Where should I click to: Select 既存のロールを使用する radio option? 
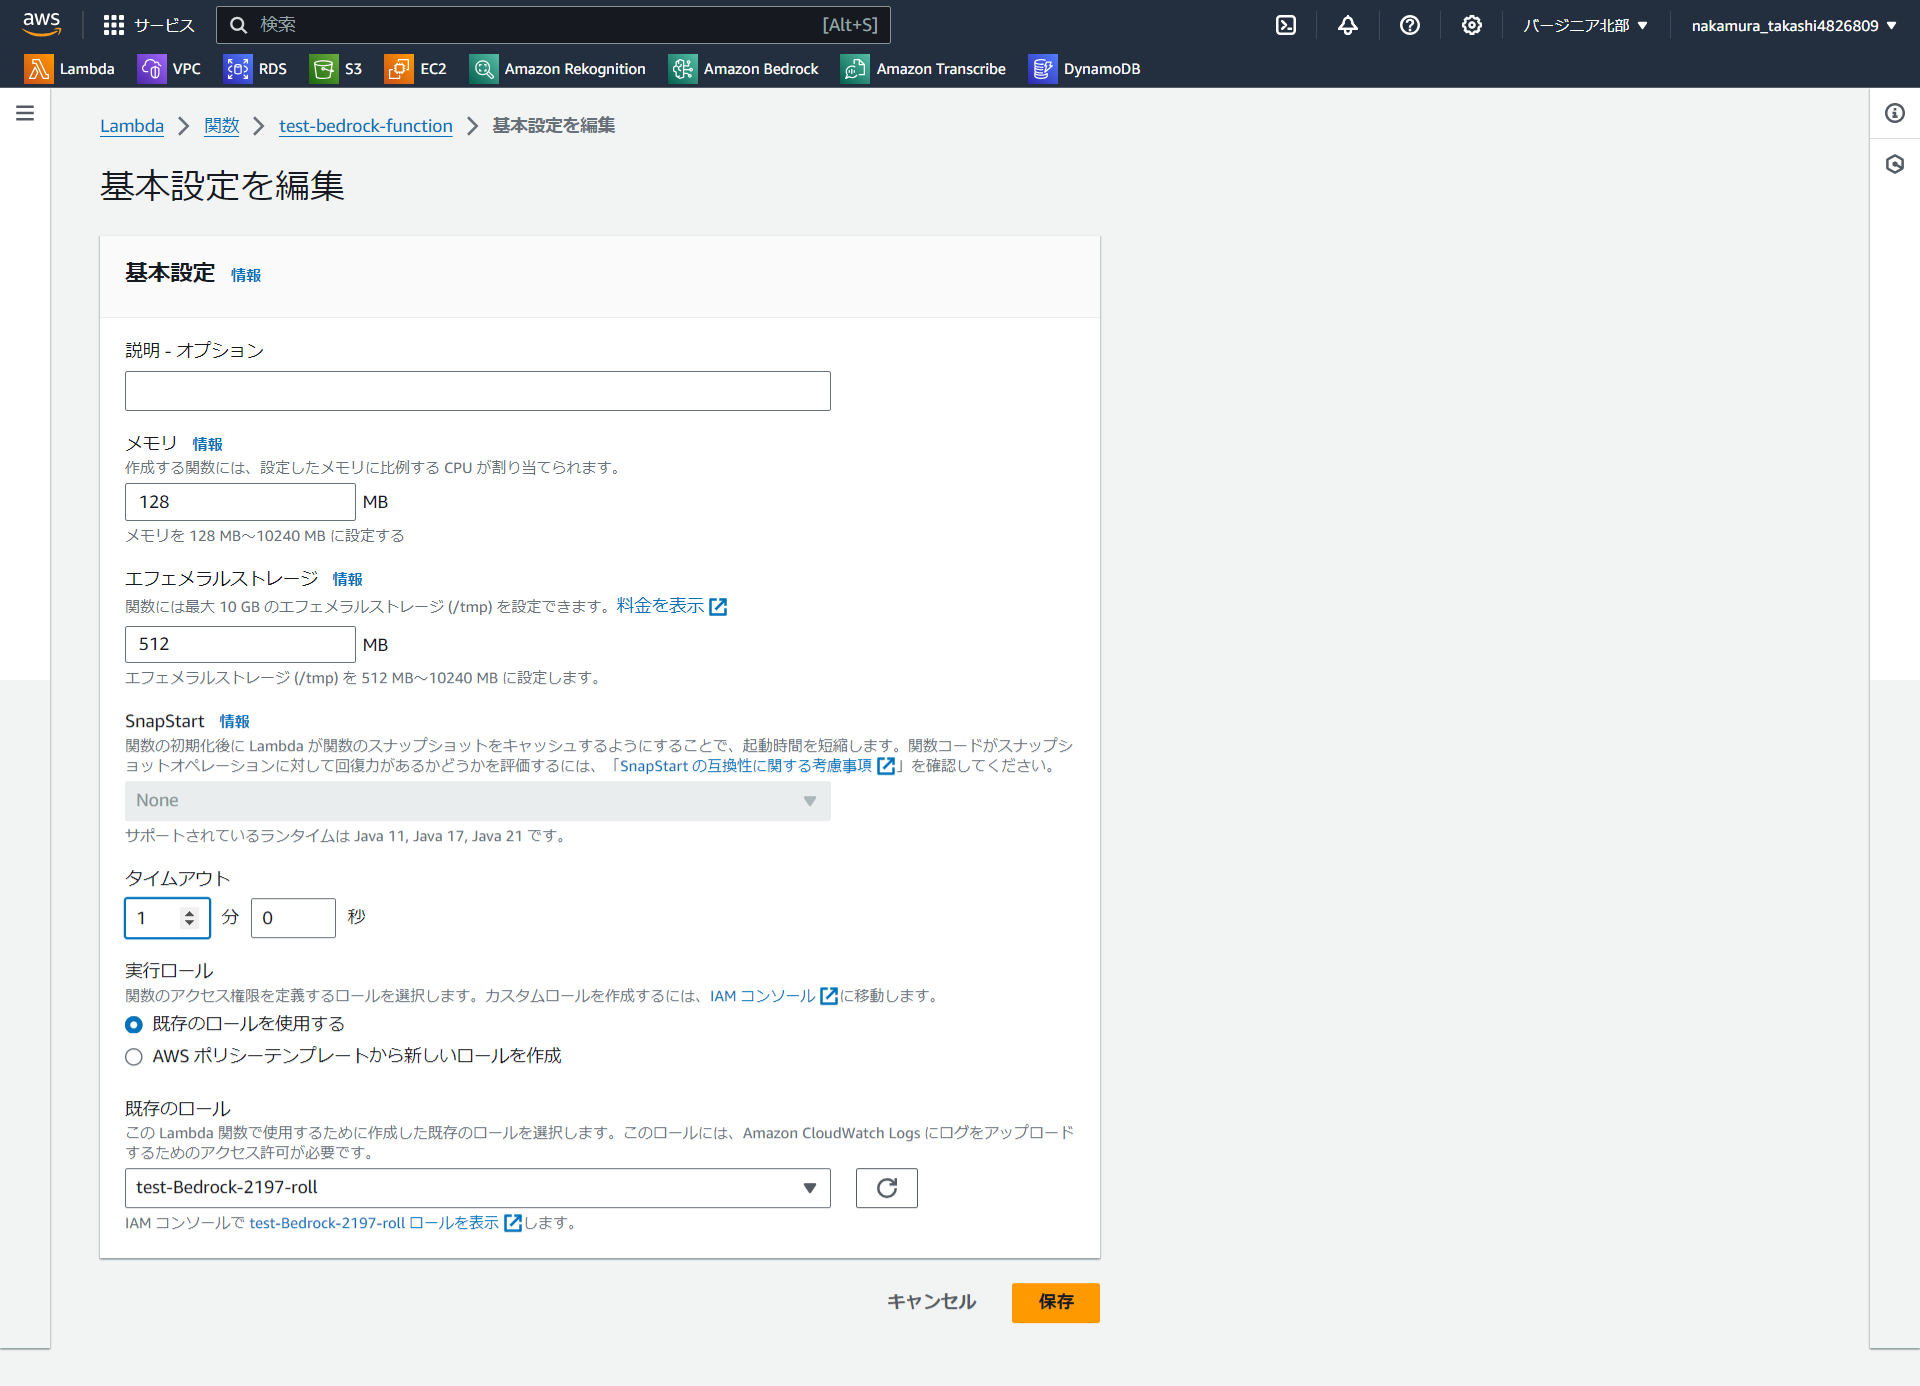(x=134, y=1025)
